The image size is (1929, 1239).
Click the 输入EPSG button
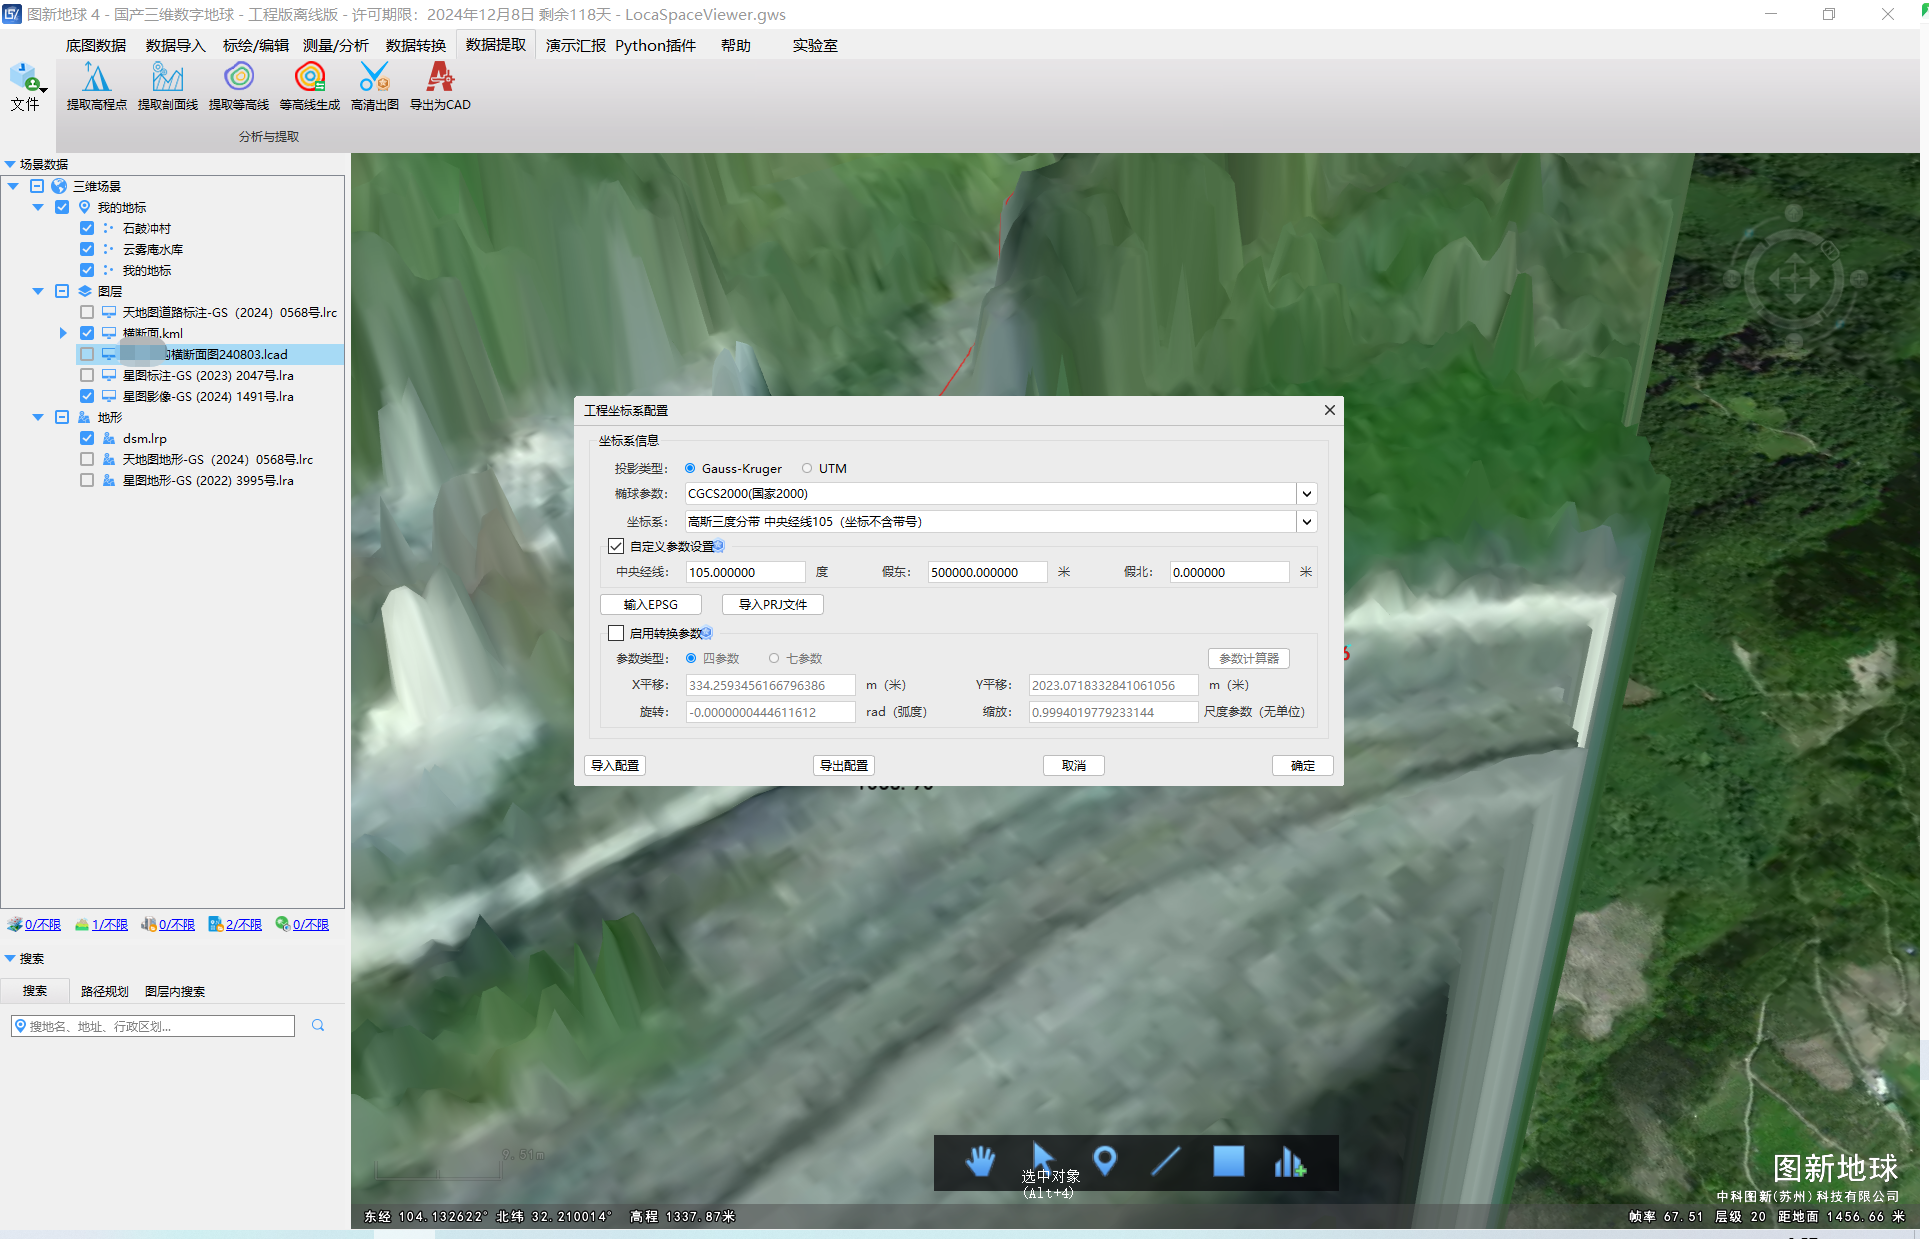coord(650,604)
